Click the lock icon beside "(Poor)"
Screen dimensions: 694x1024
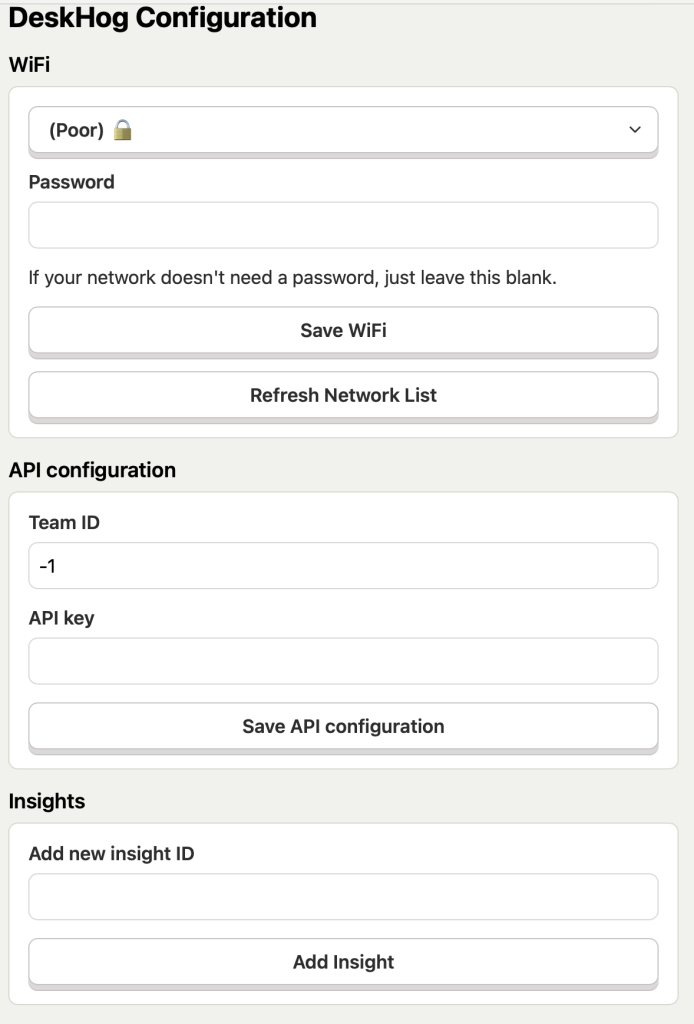point(122,130)
